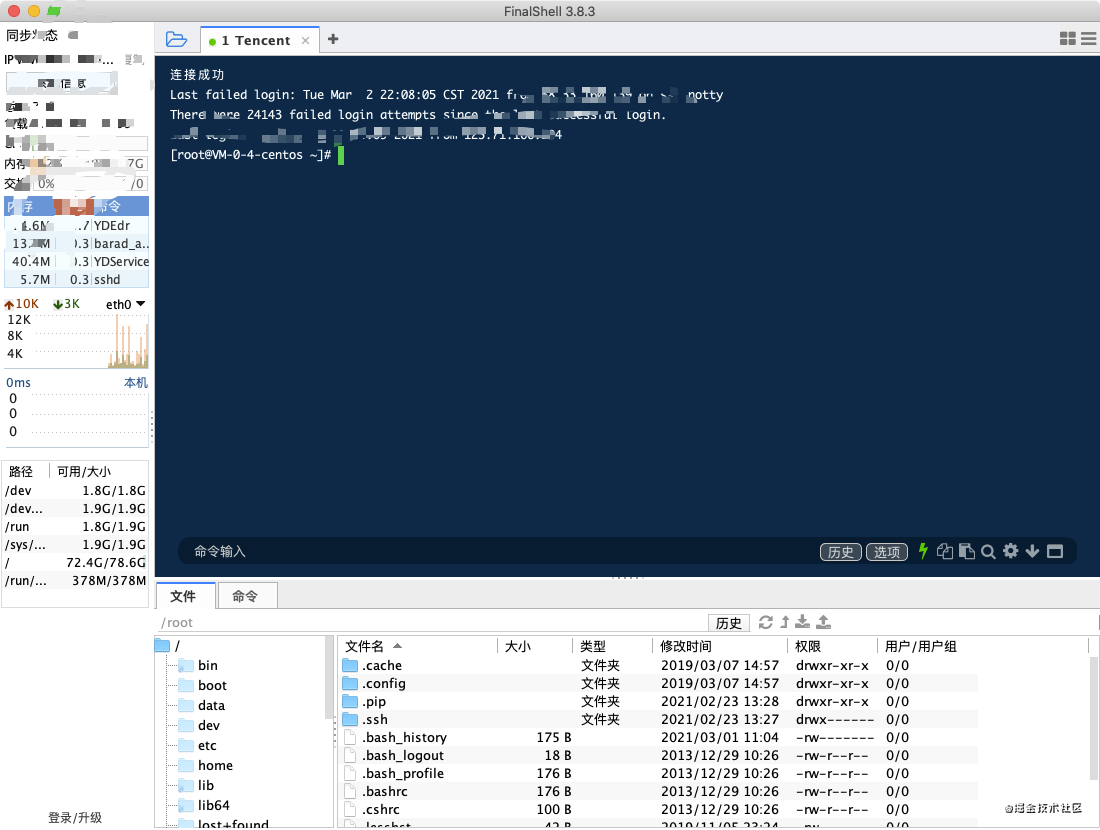Viewport: 1100px width, 830px height.
Task: Select .cache folder in file list
Action: [x=659, y=665]
